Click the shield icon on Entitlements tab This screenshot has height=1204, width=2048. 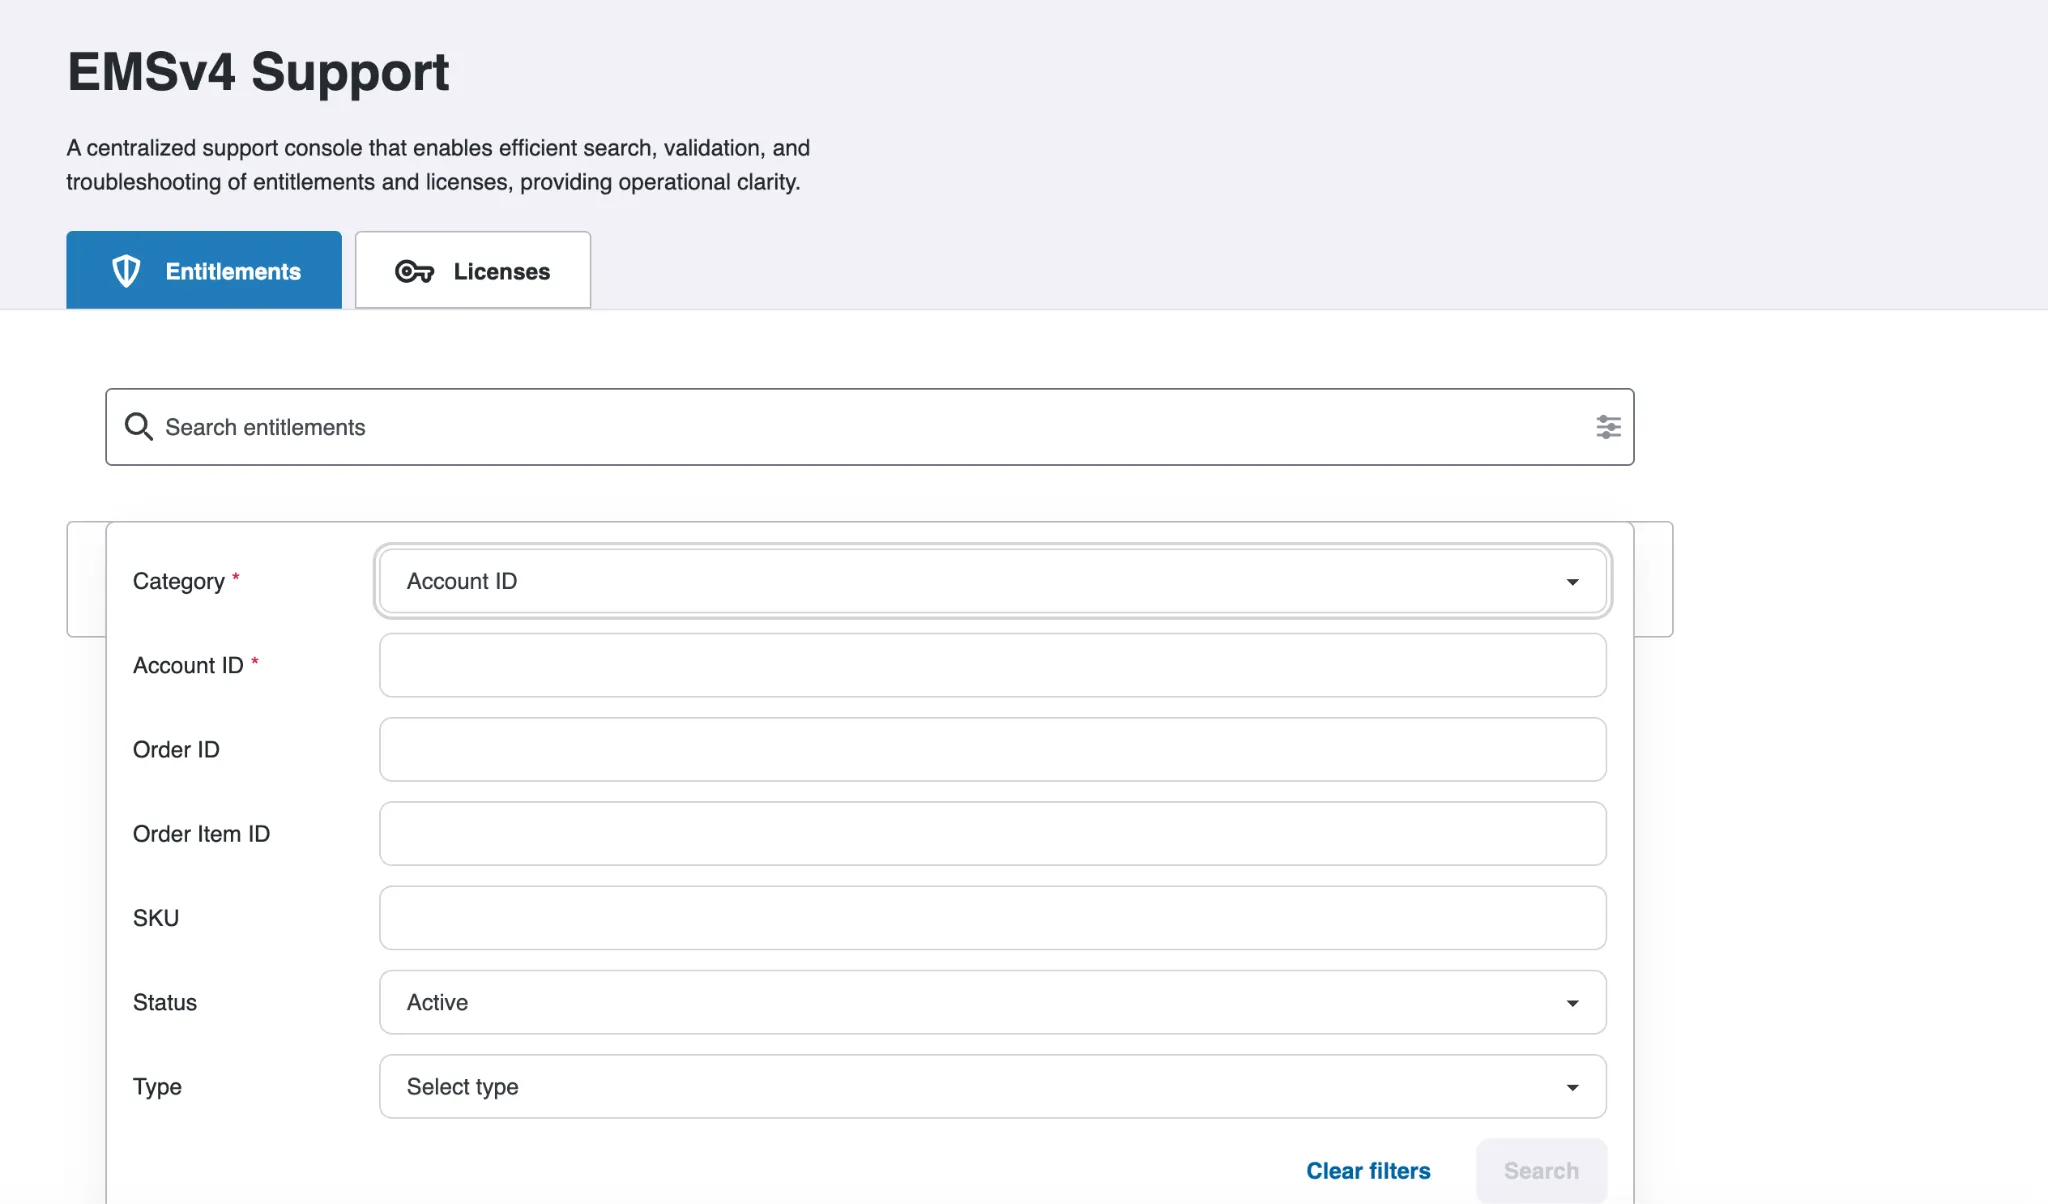tap(126, 271)
